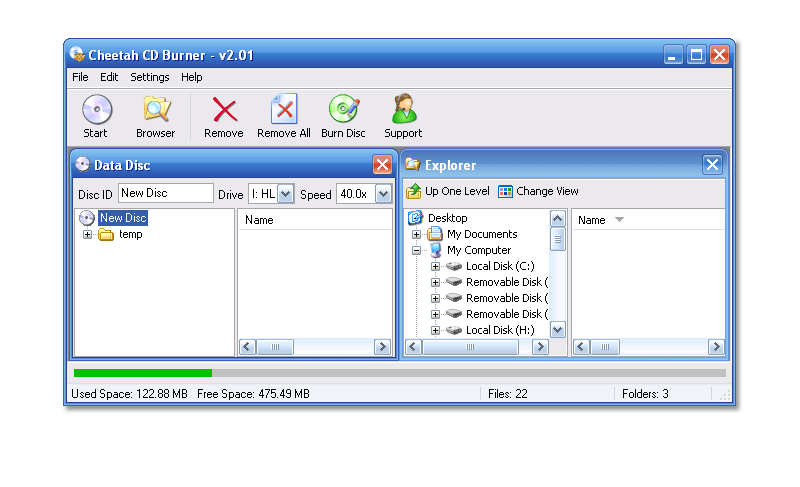The width and height of the screenshot is (800, 487).
Task: Select Desktop in the Explorer tree
Action: point(447,218)
